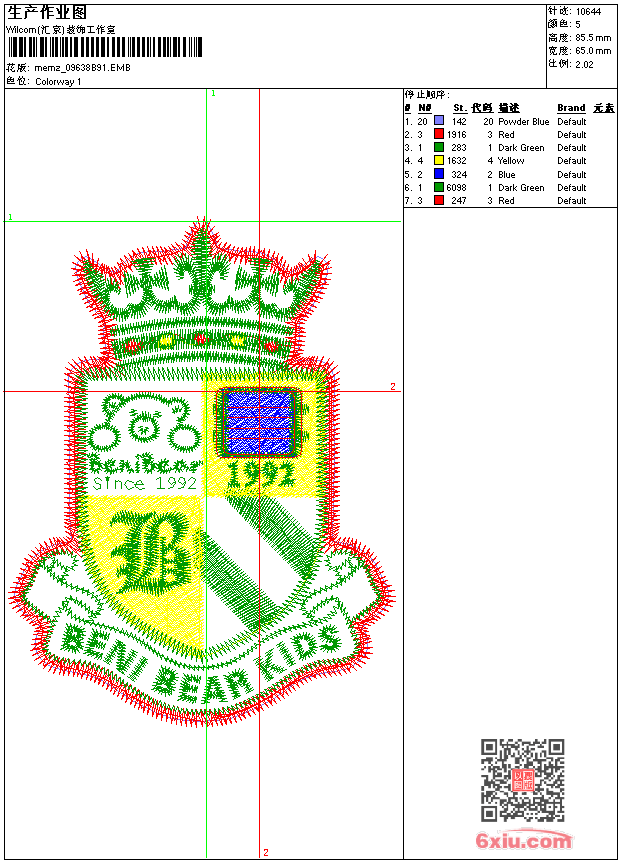Click the file name 'memz_09638B91.EMB'

(82, 68)
